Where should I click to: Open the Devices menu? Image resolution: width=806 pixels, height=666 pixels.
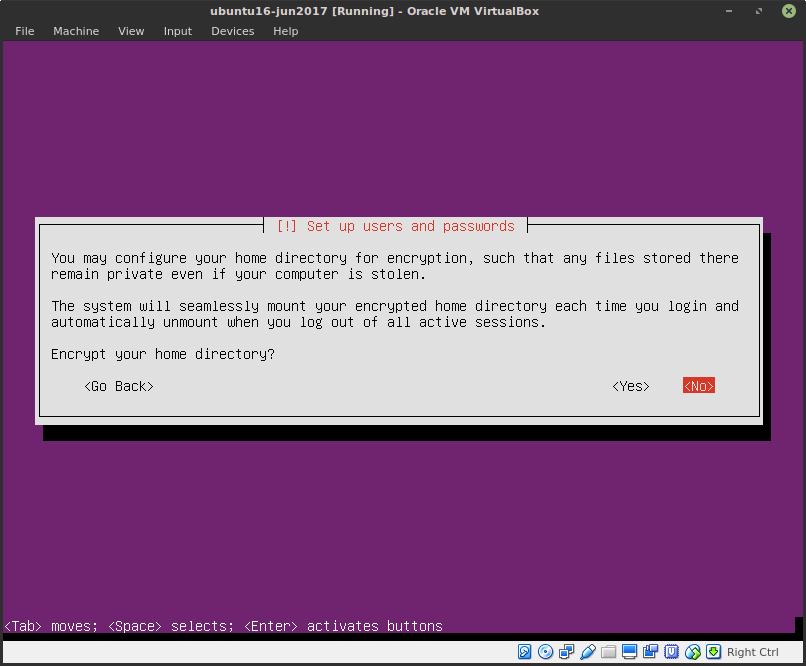pyautogui.click(x=232, y=31)
